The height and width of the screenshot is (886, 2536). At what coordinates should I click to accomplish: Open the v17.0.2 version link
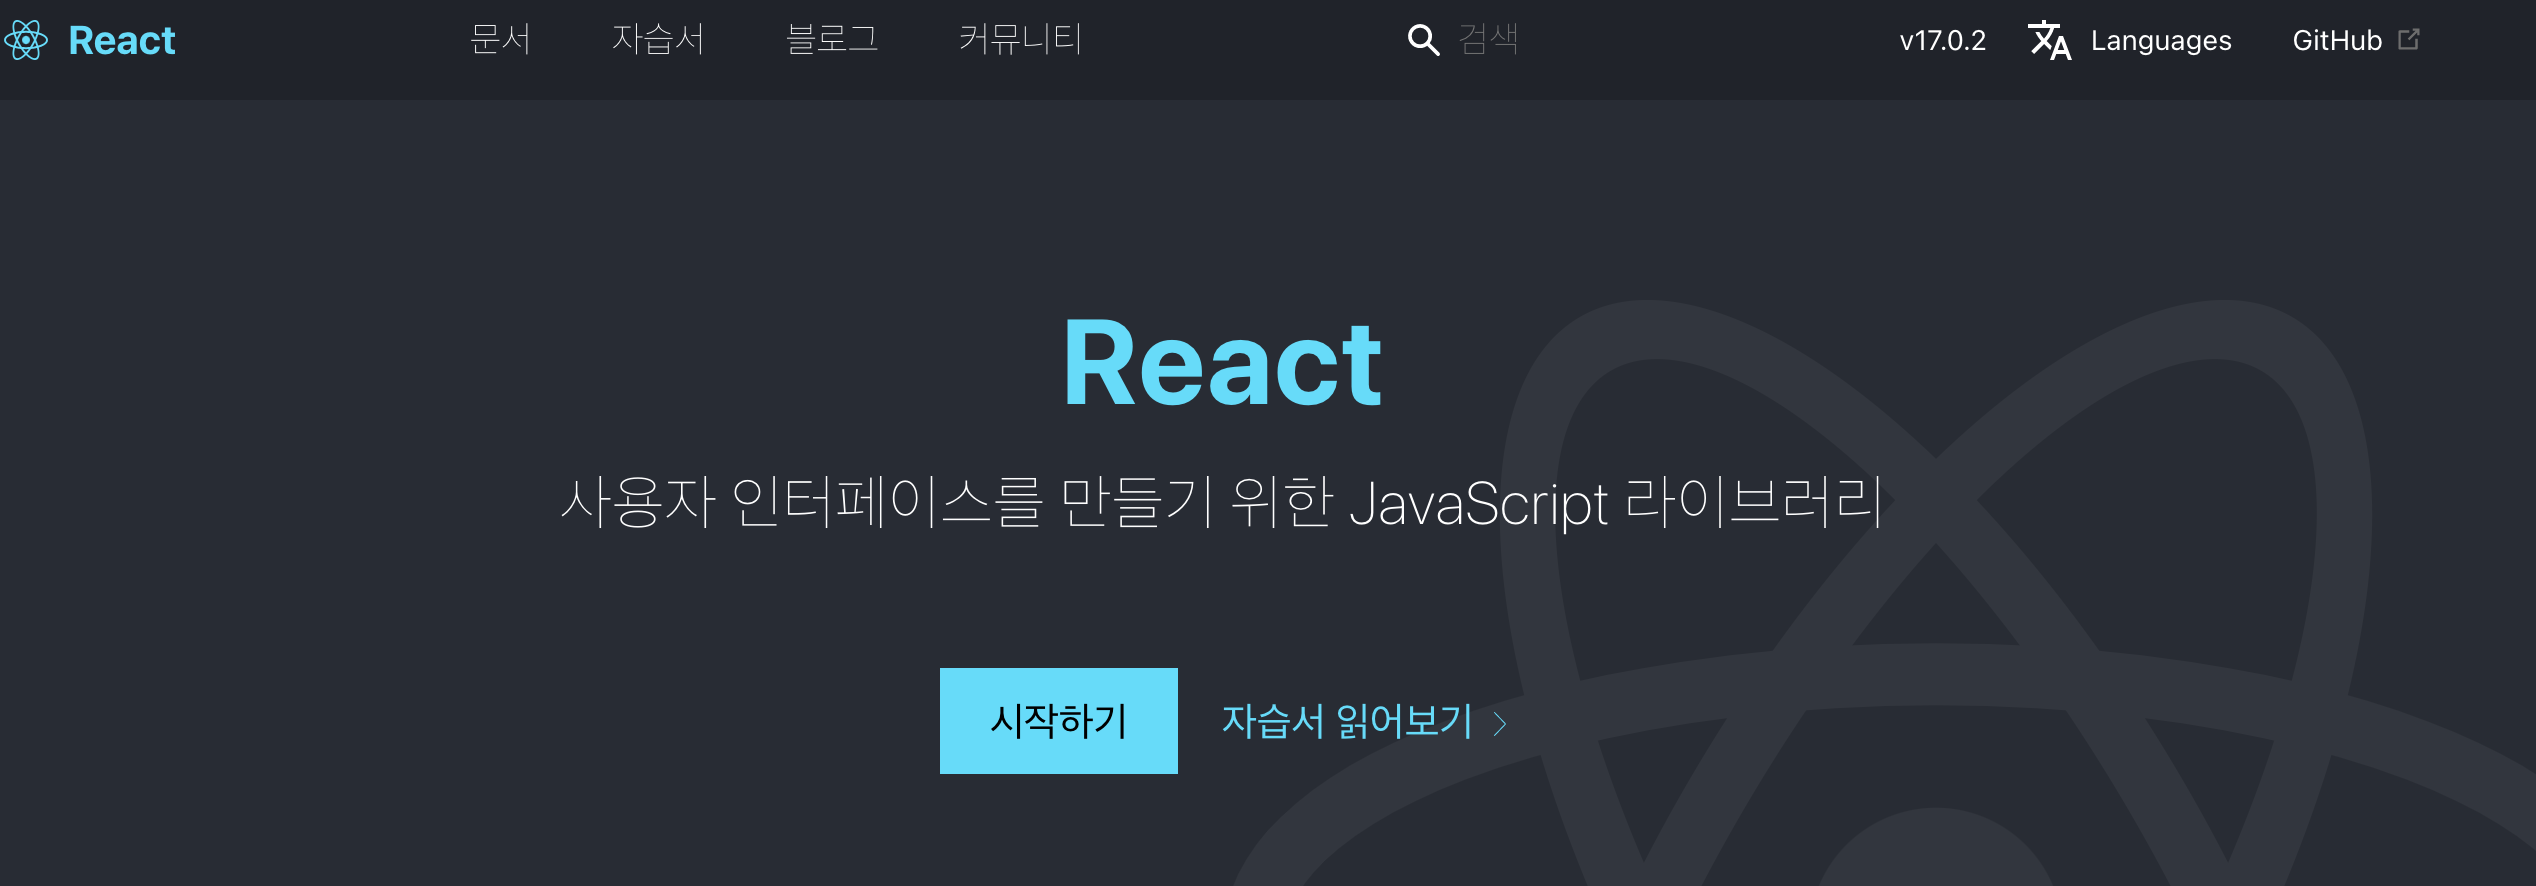(1942, 40)
